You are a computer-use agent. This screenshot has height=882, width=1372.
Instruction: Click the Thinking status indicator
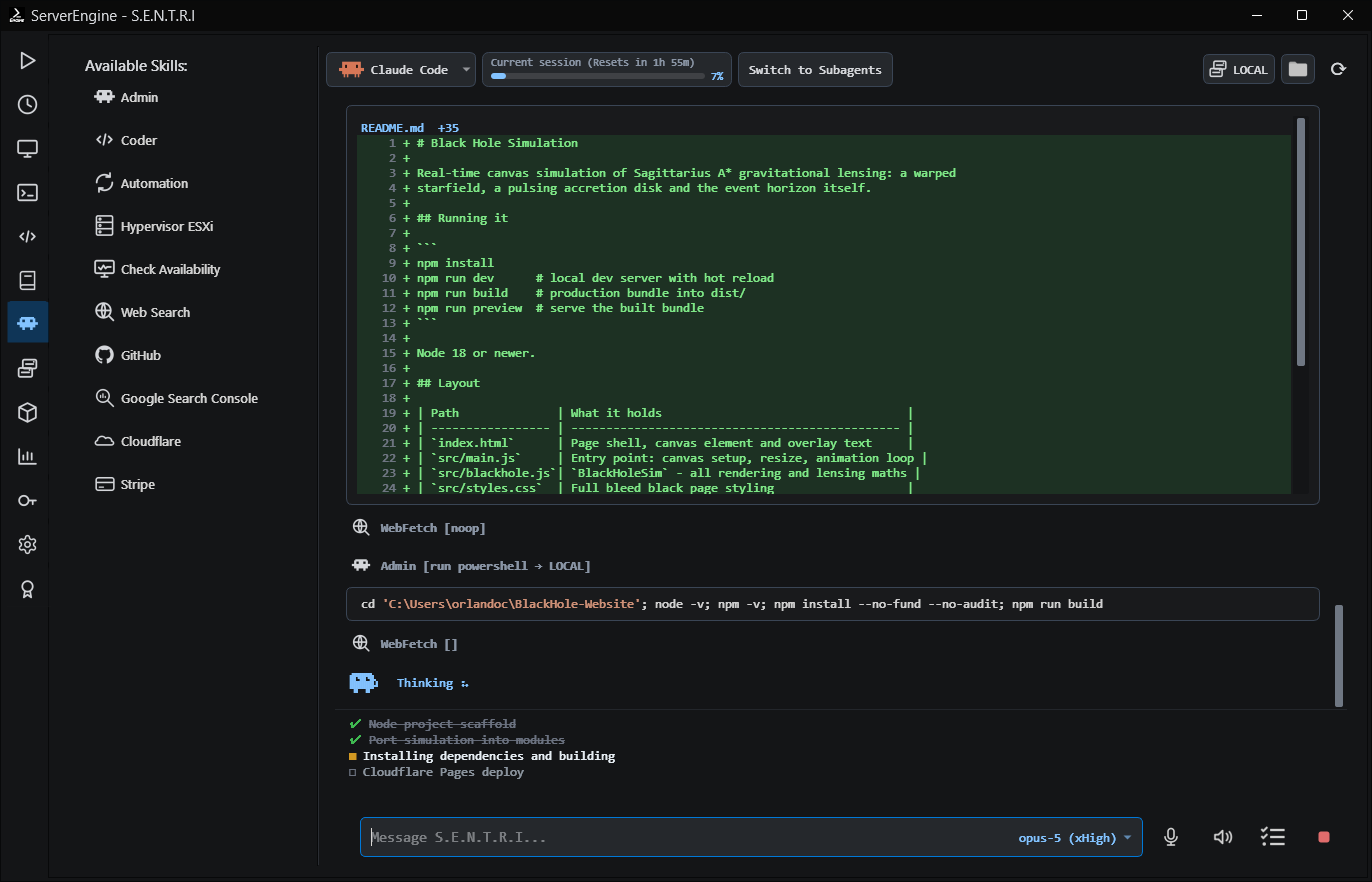408,683
